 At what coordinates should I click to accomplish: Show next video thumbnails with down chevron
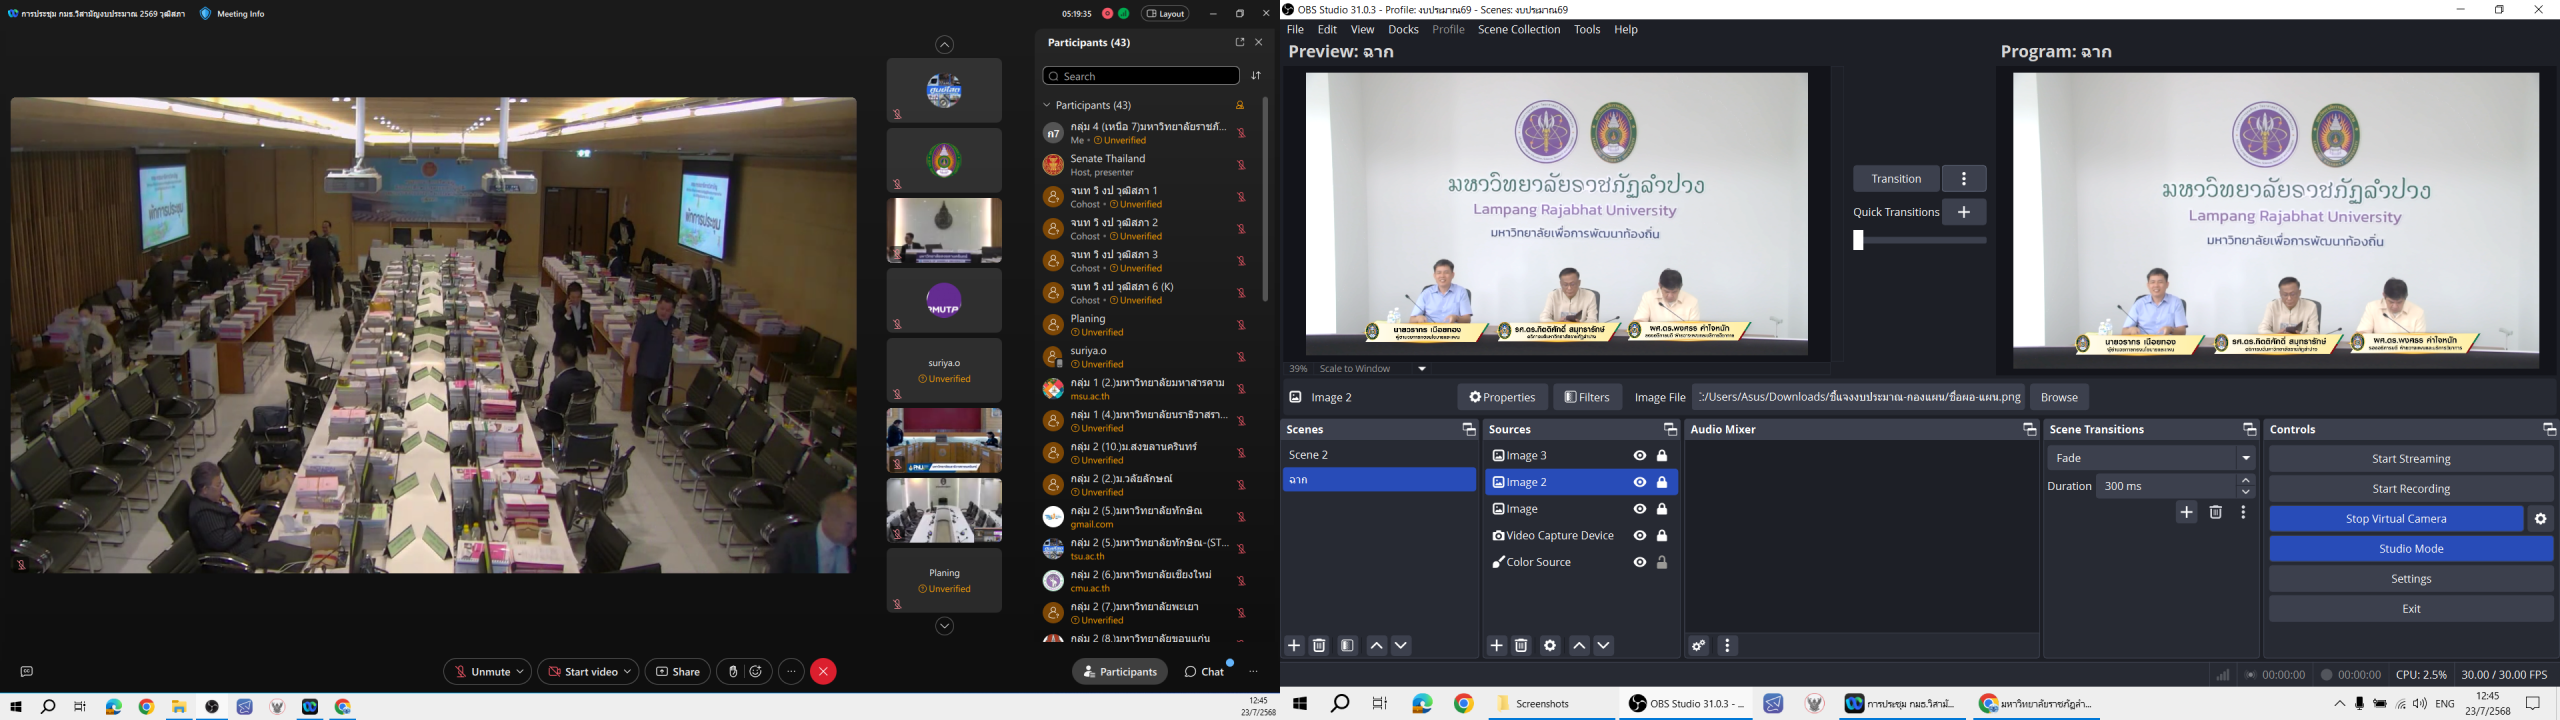(x=944, y=627)
